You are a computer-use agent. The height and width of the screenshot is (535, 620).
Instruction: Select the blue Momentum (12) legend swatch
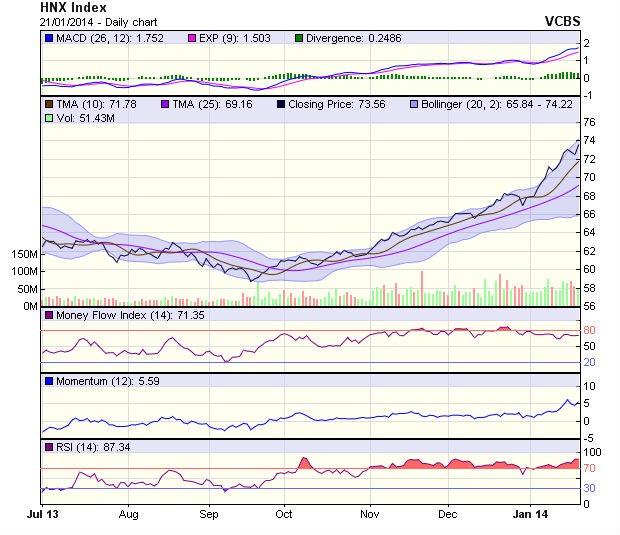(x=49, y=381)
